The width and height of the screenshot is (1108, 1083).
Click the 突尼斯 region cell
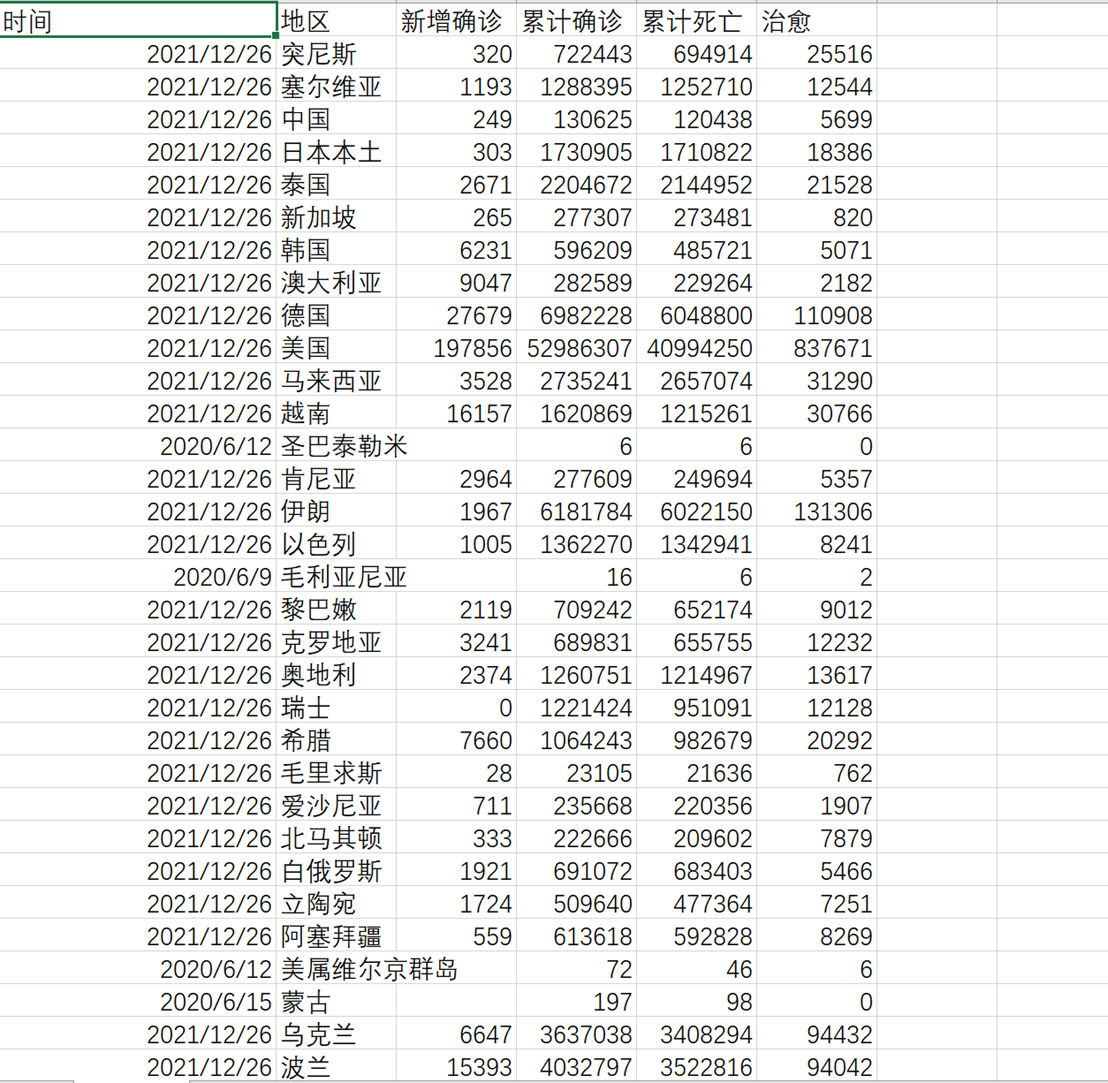click(x=336, y=55)
